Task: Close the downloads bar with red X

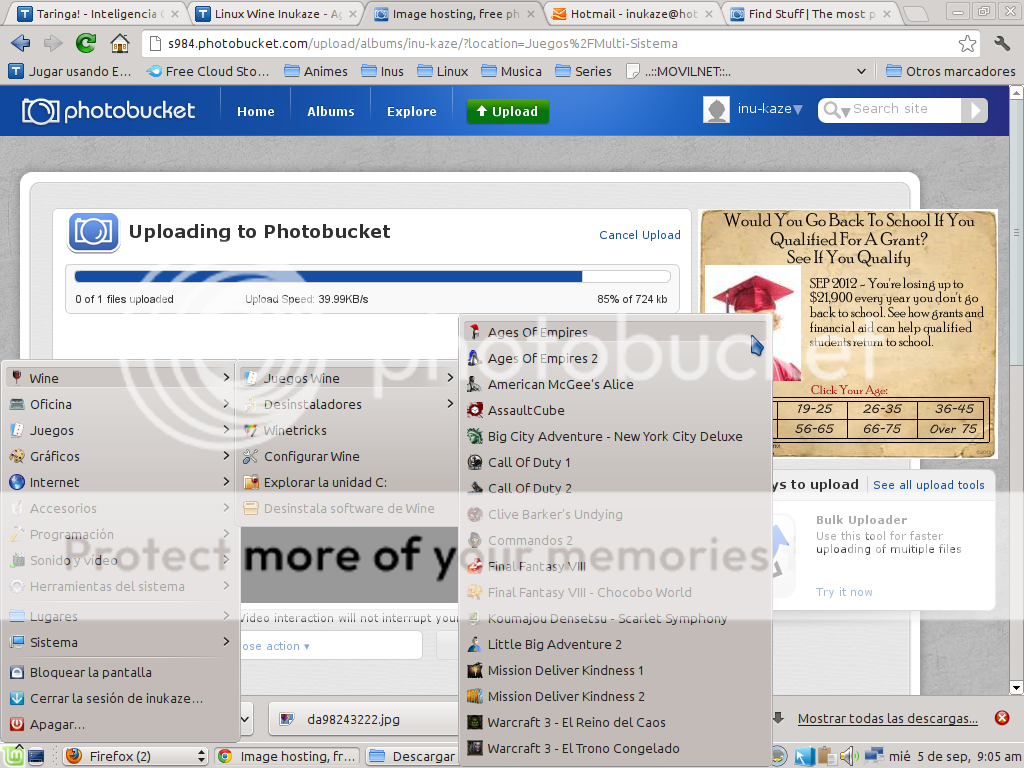Action: 1002,718
